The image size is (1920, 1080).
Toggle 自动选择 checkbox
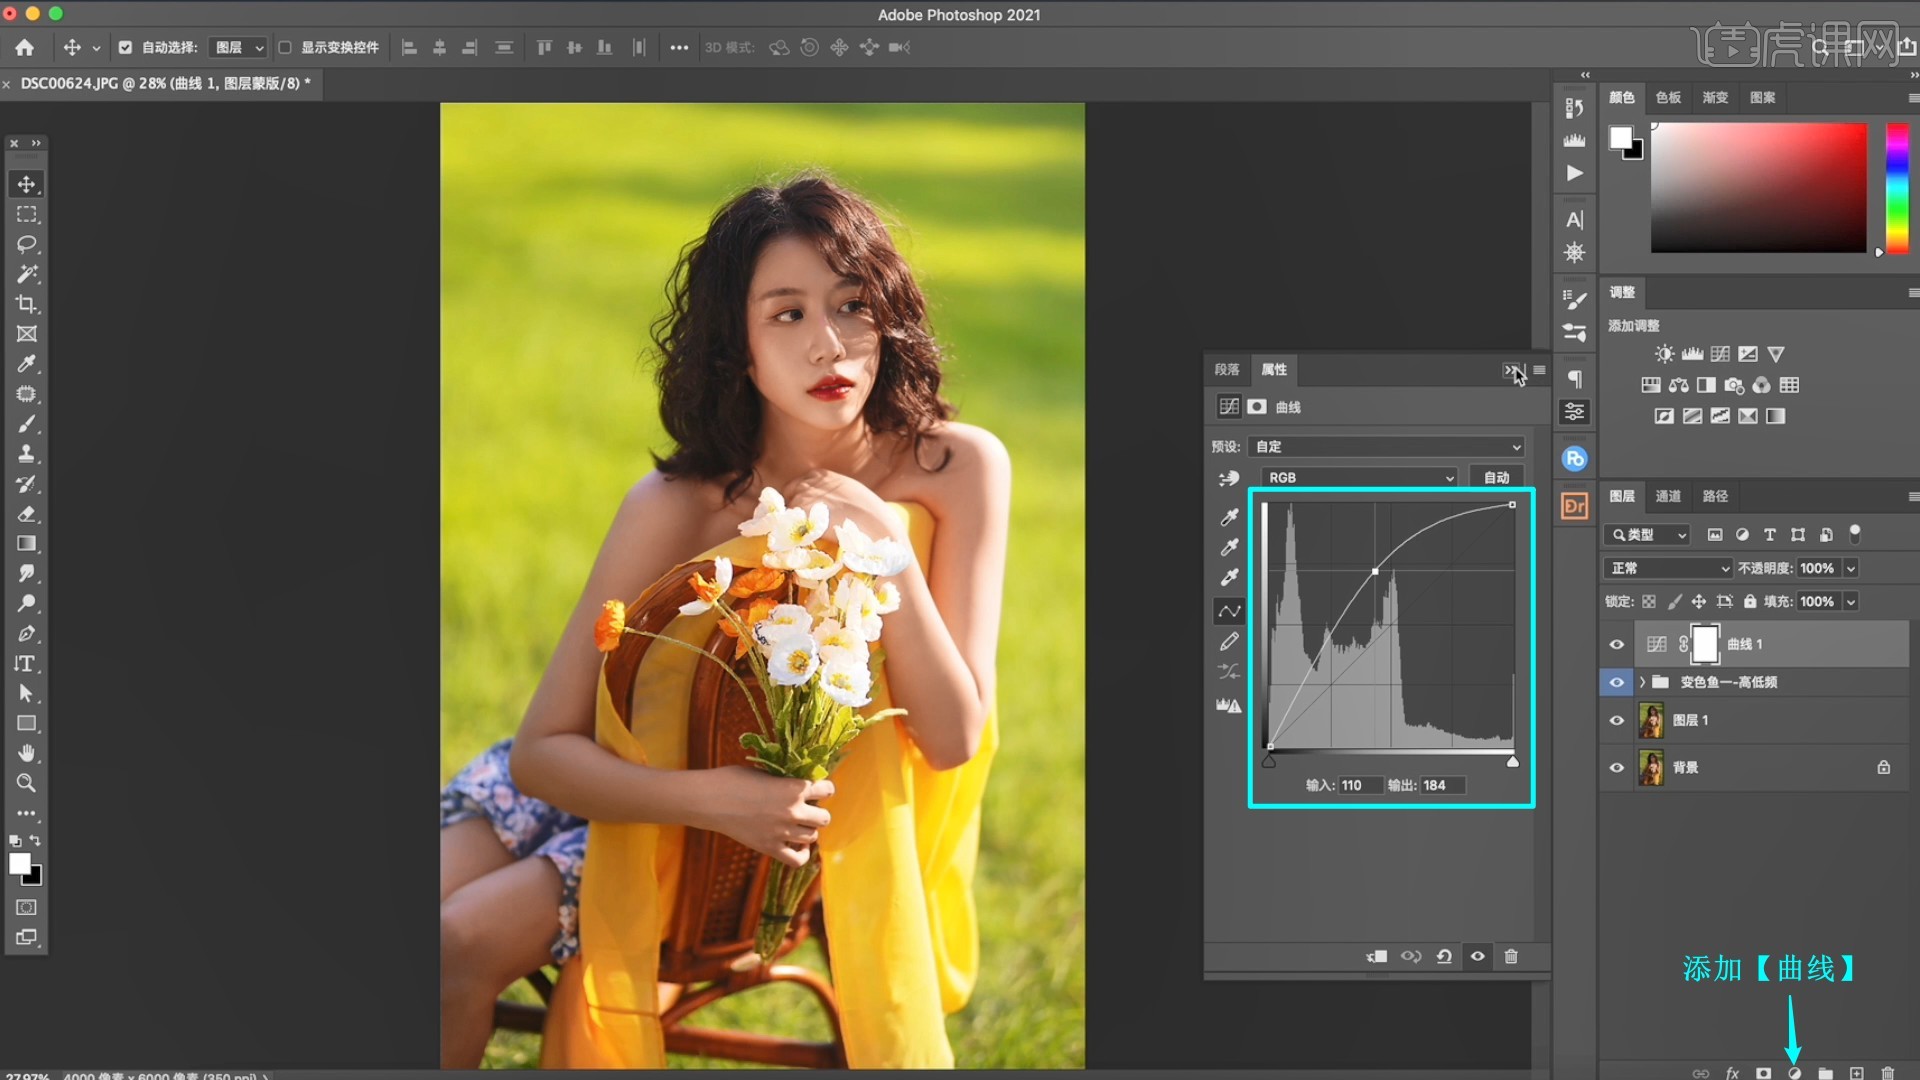pos(125,47)
